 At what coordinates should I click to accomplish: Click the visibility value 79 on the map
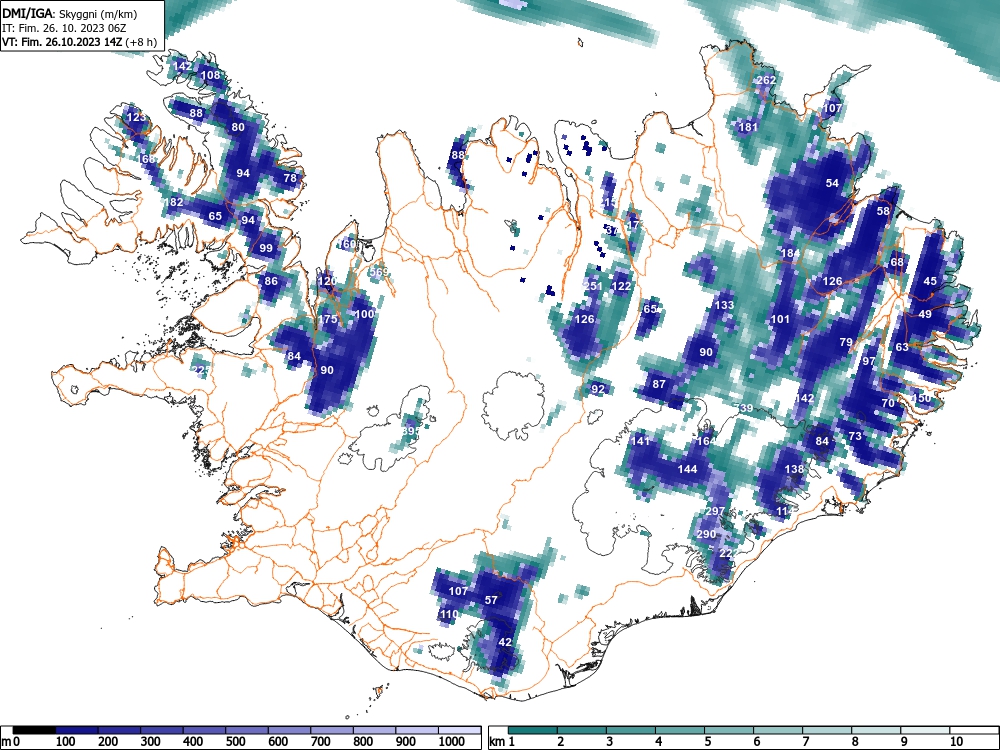pos(846,342)
